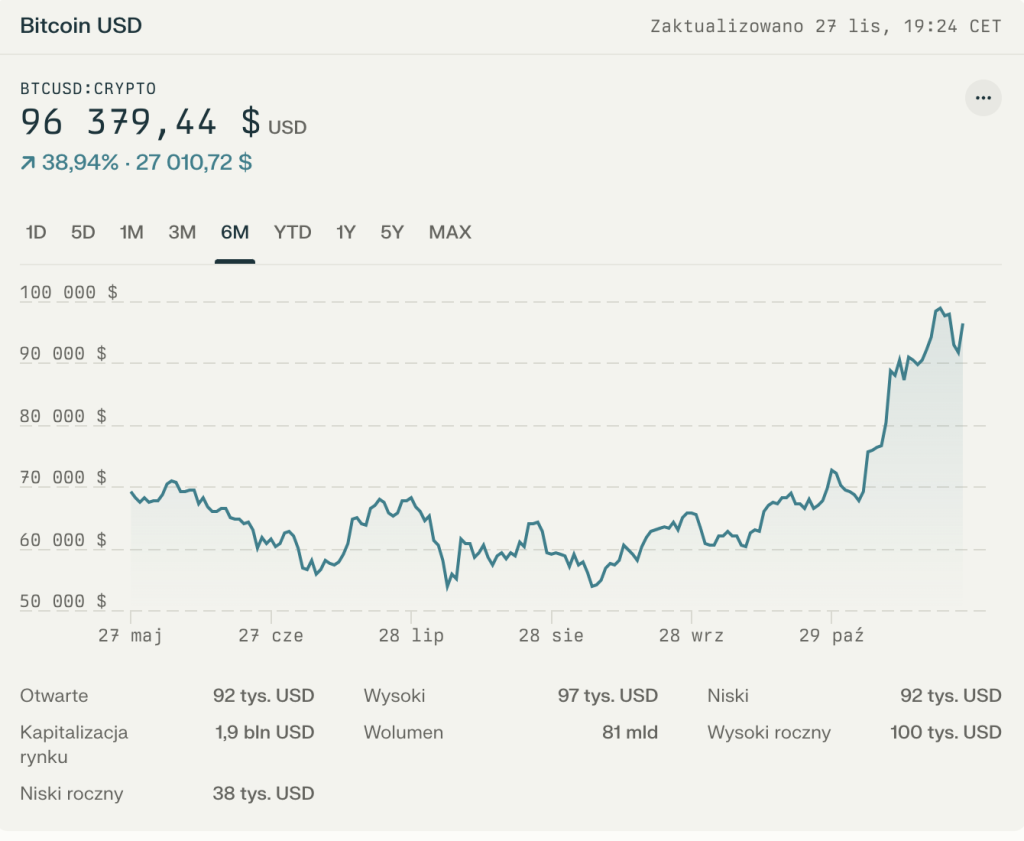Switch to the 1Y chart range
This screenshot has width=1024, height=841.
[x=344, y=232]
